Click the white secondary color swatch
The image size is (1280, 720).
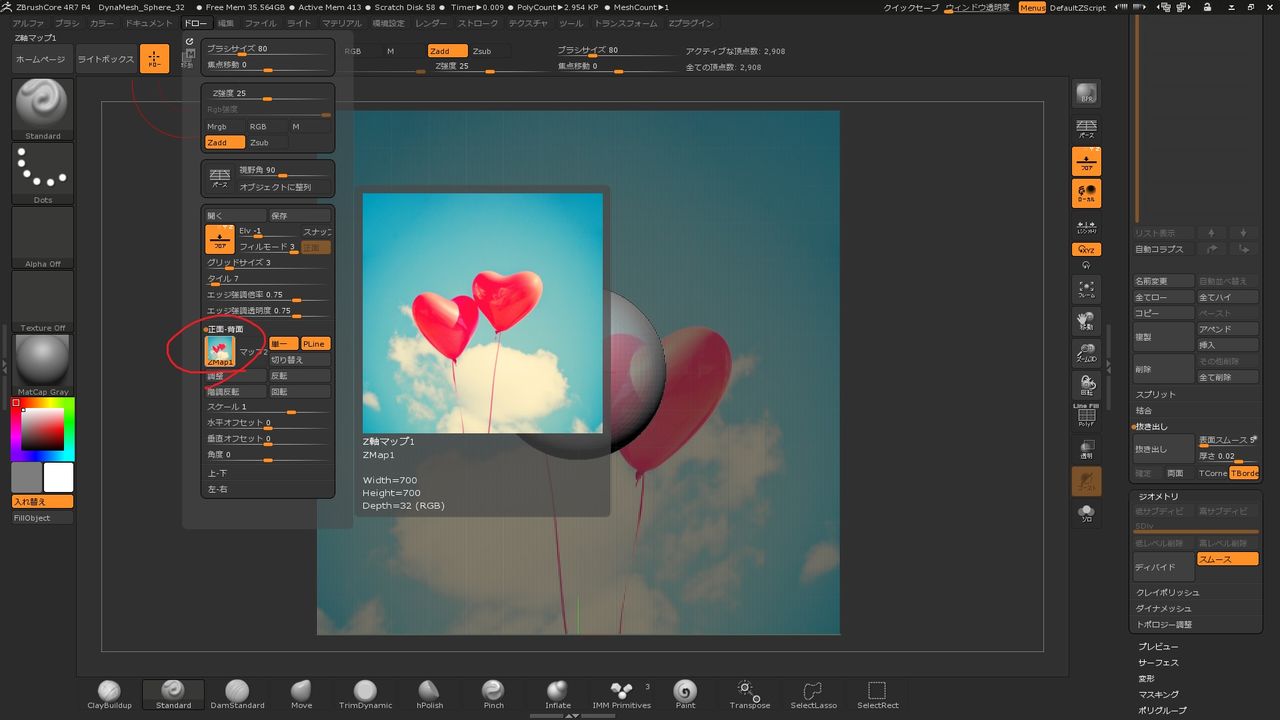tap(59, 477)
